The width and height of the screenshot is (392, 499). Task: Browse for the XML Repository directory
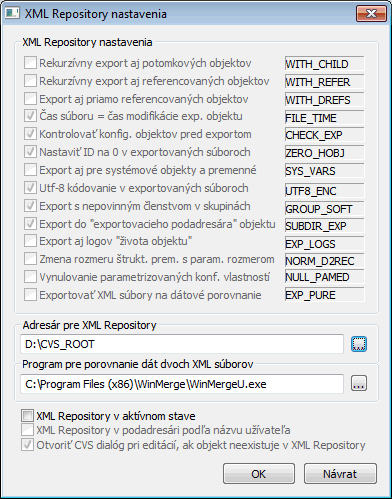tap(359, 344)
